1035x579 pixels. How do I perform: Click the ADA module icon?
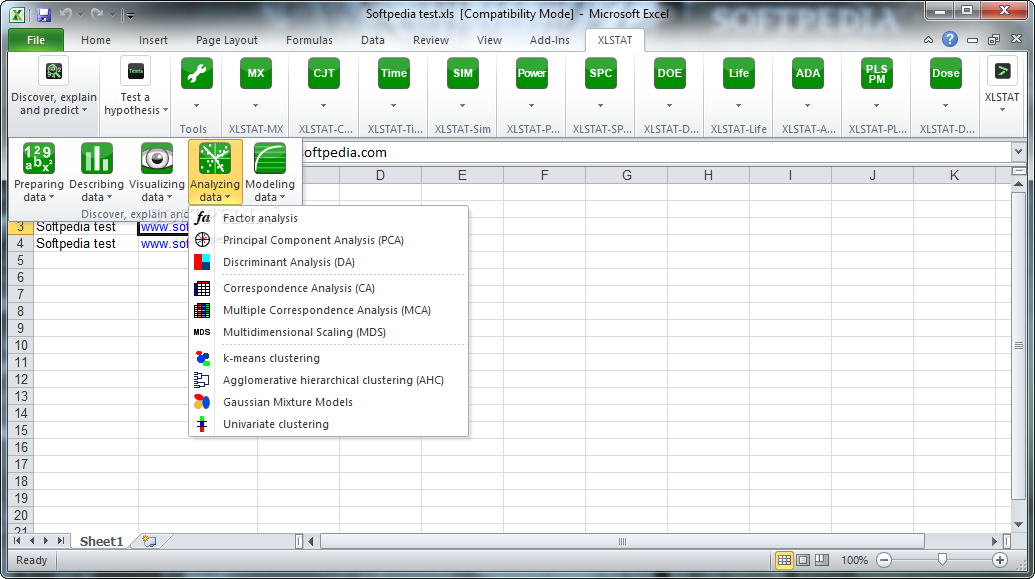click(x=807, y=73)
